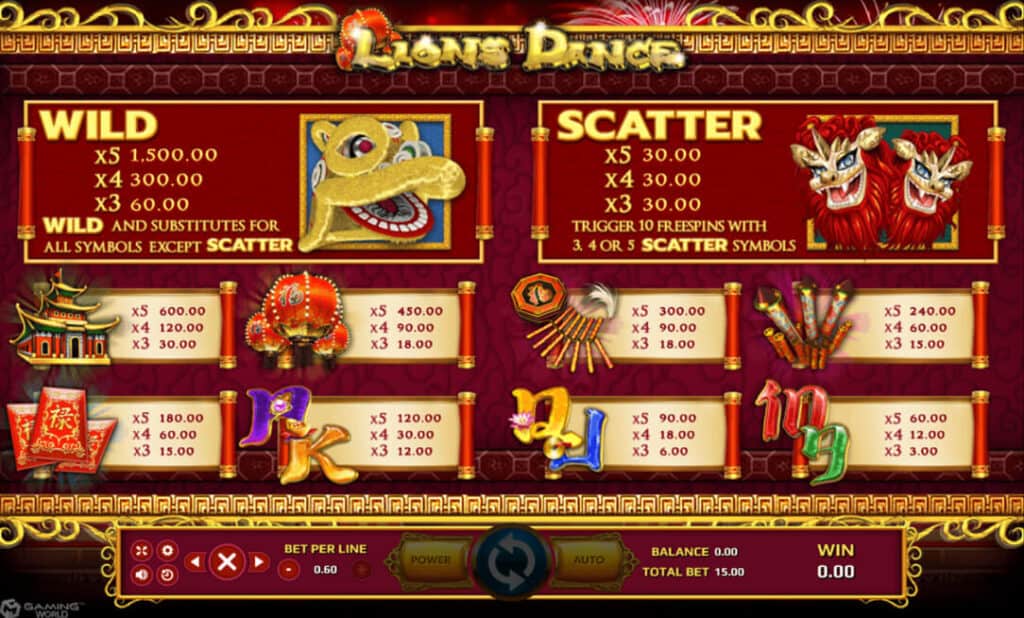Increase bet per line with plus
This screenshot has height=618, width=1024.
pyautogui.click(x=361, y=570)
